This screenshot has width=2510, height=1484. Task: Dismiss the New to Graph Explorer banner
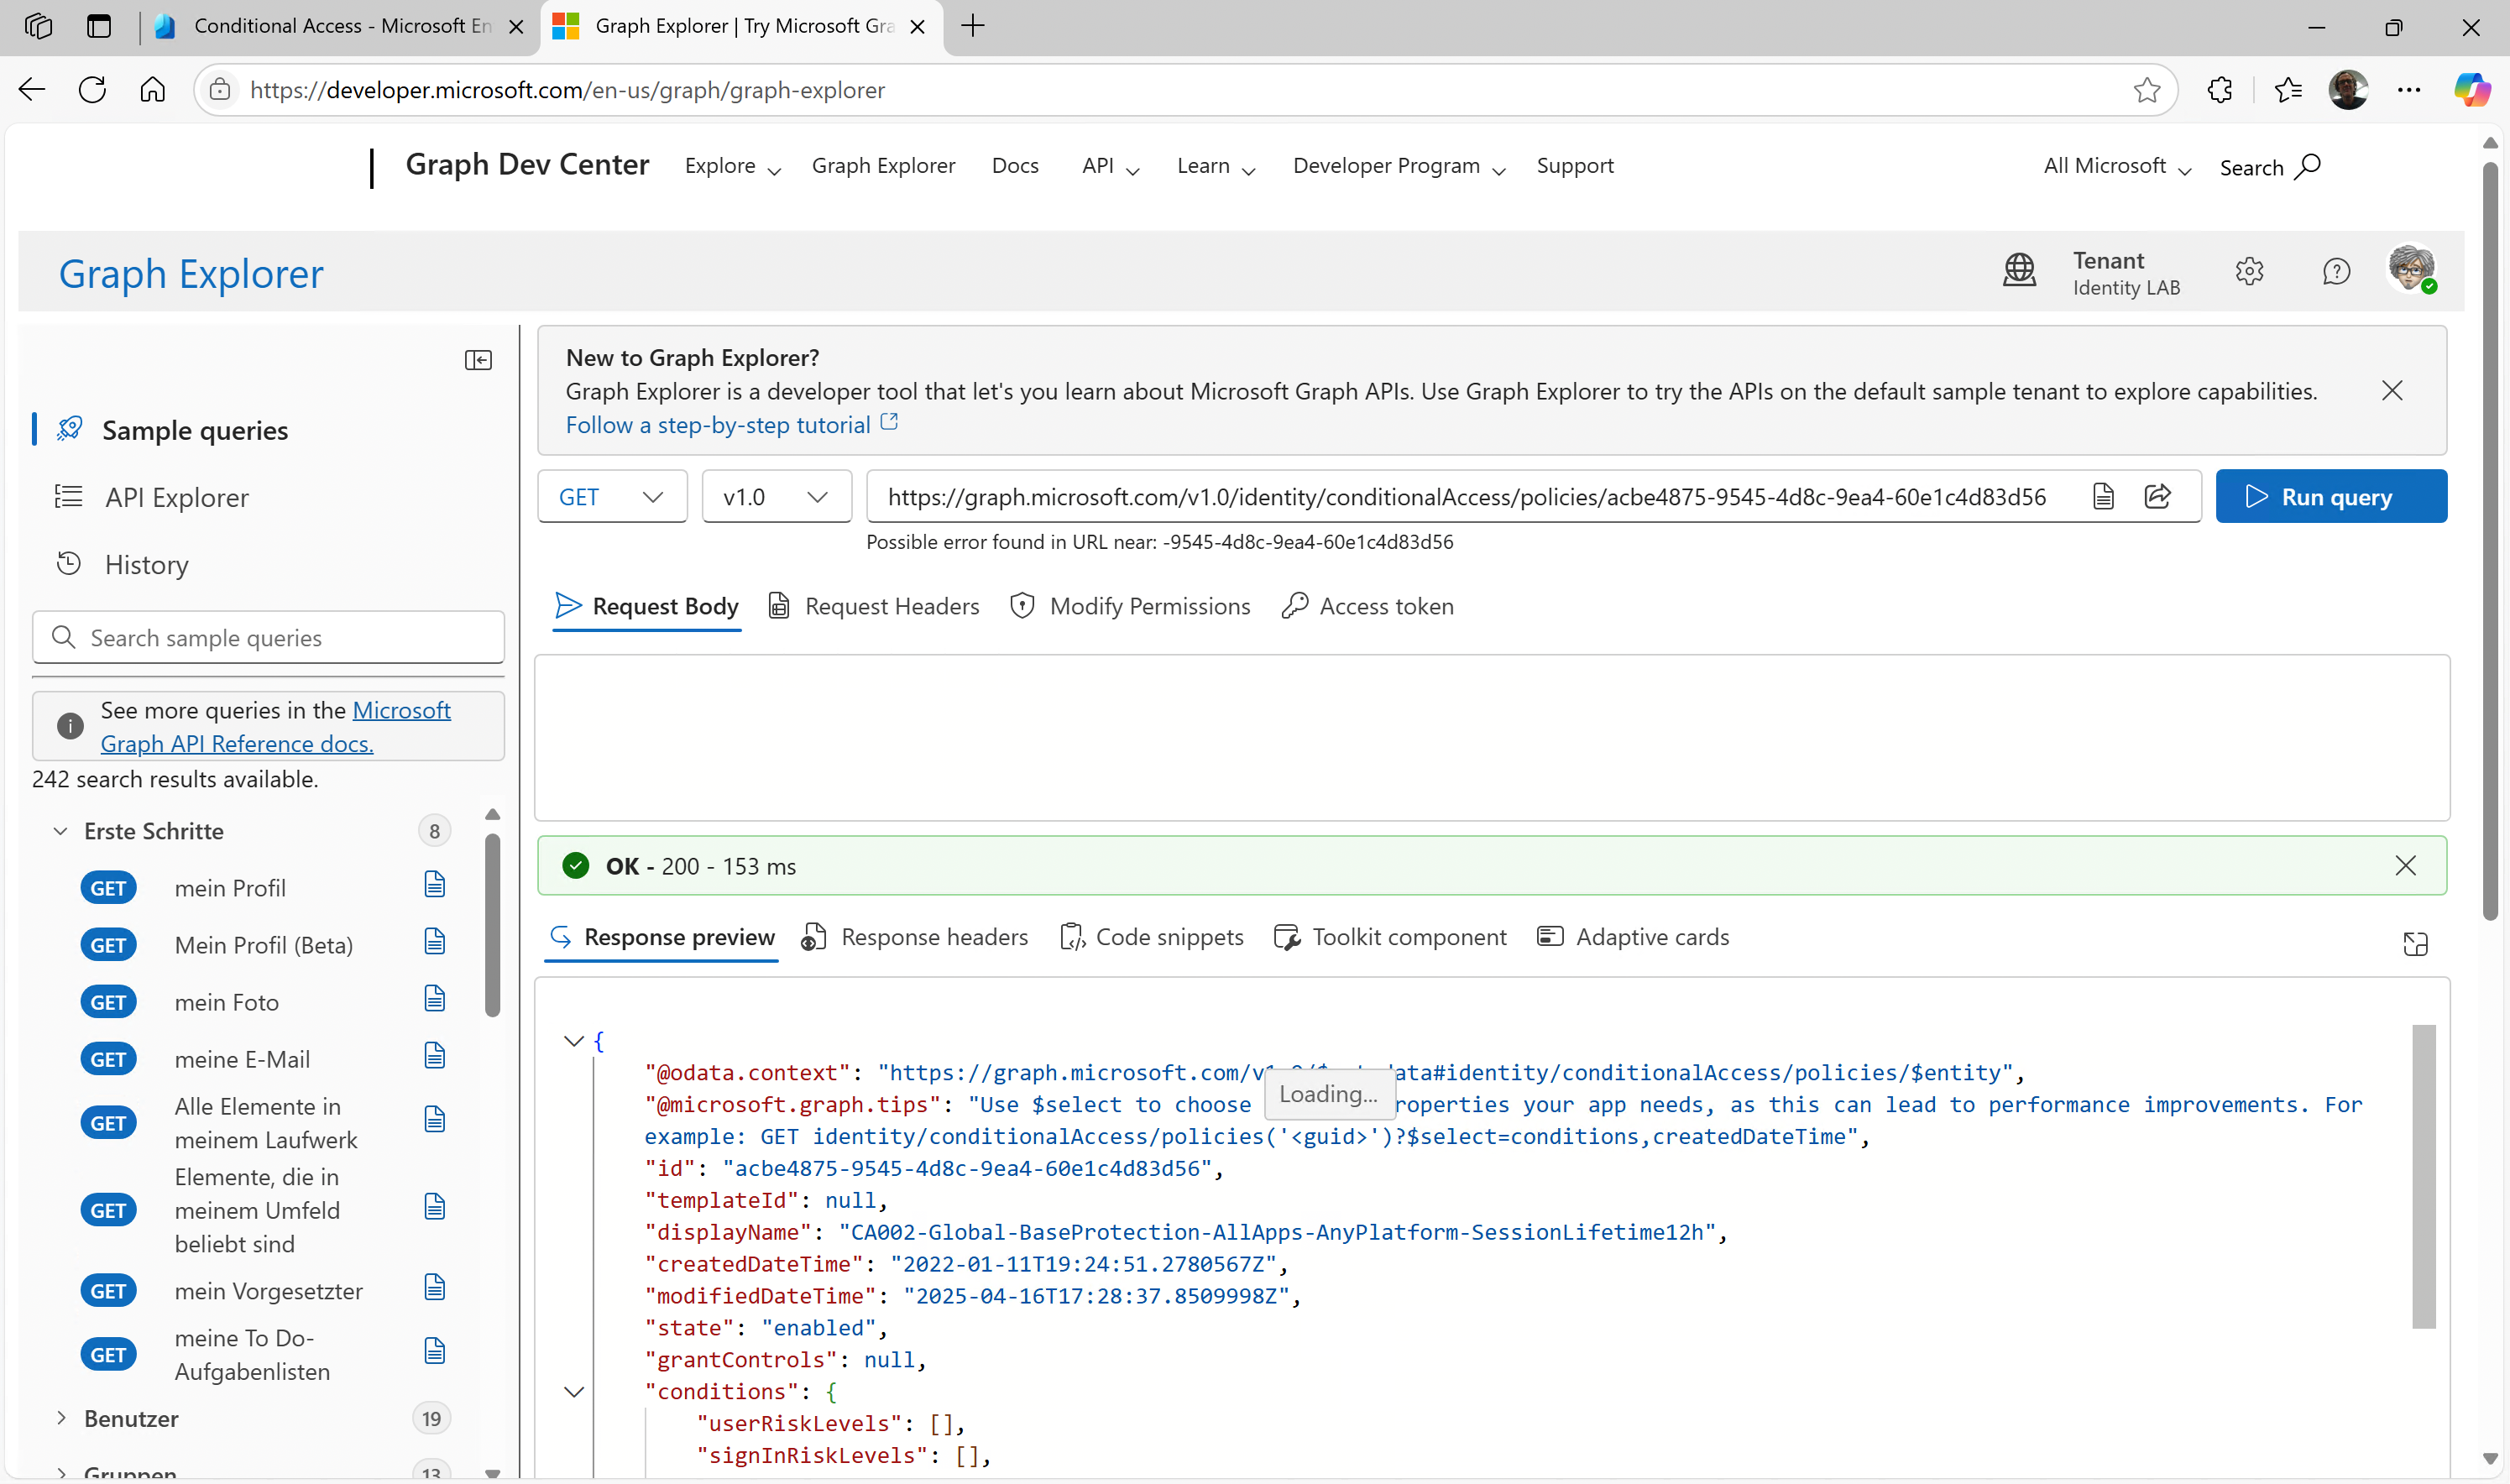(2392, 390)
